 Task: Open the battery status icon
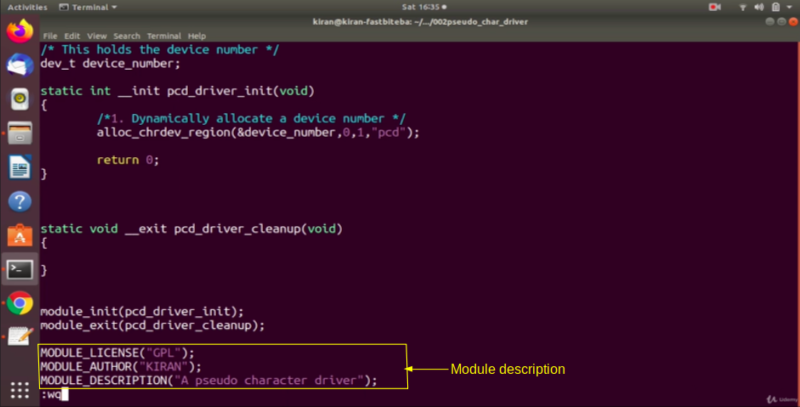(776, 7)
